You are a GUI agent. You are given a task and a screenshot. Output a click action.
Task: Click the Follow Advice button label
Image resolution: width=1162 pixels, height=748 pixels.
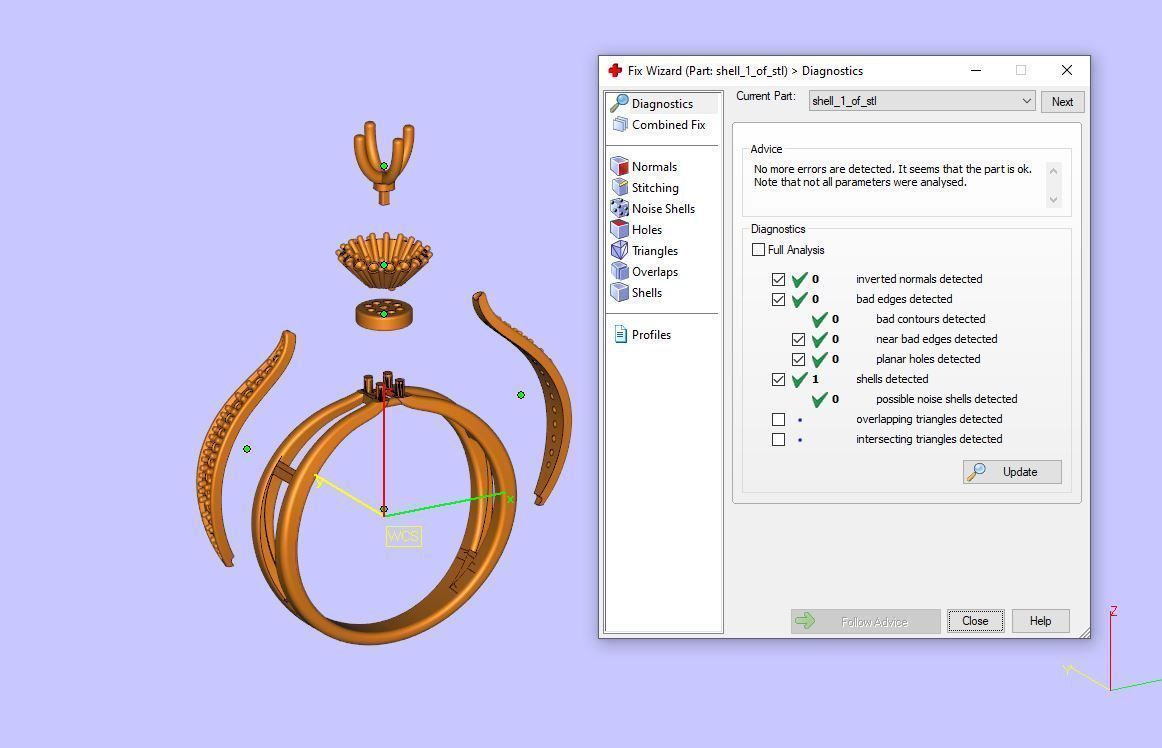(874, 622)
